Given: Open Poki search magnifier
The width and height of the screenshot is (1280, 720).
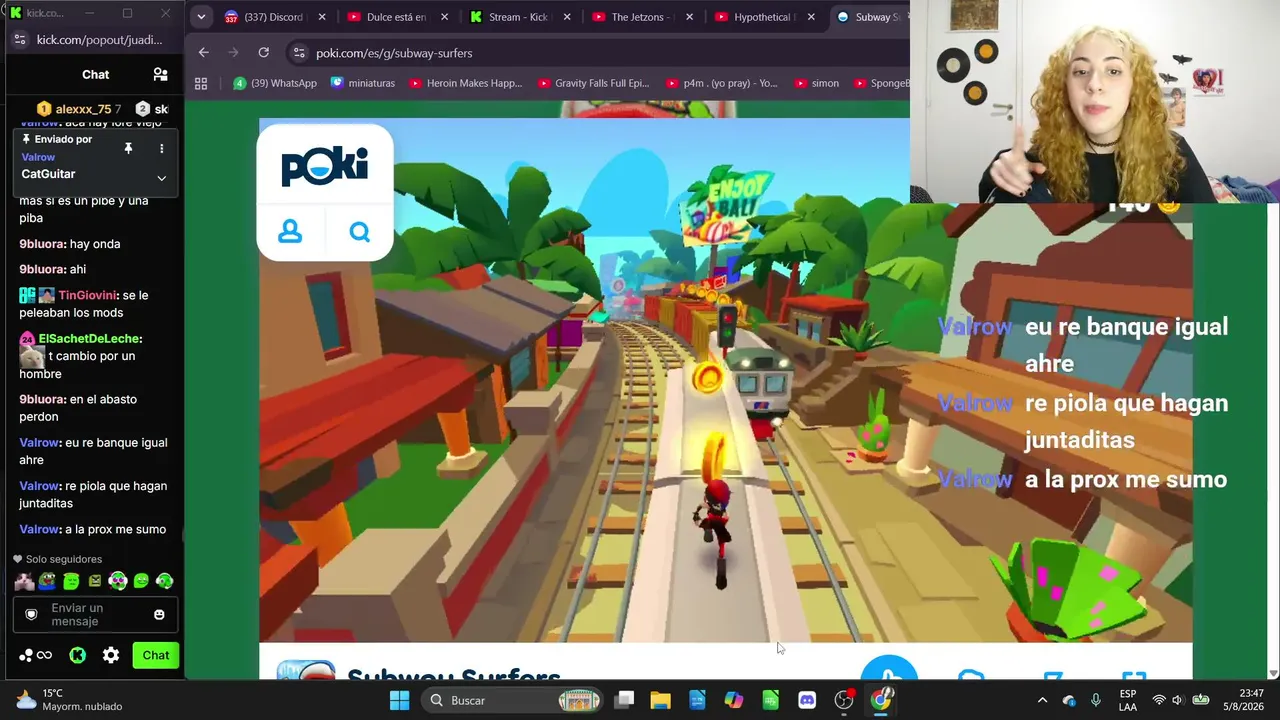Looking at the screenshot, I should [x=360, y=232].
